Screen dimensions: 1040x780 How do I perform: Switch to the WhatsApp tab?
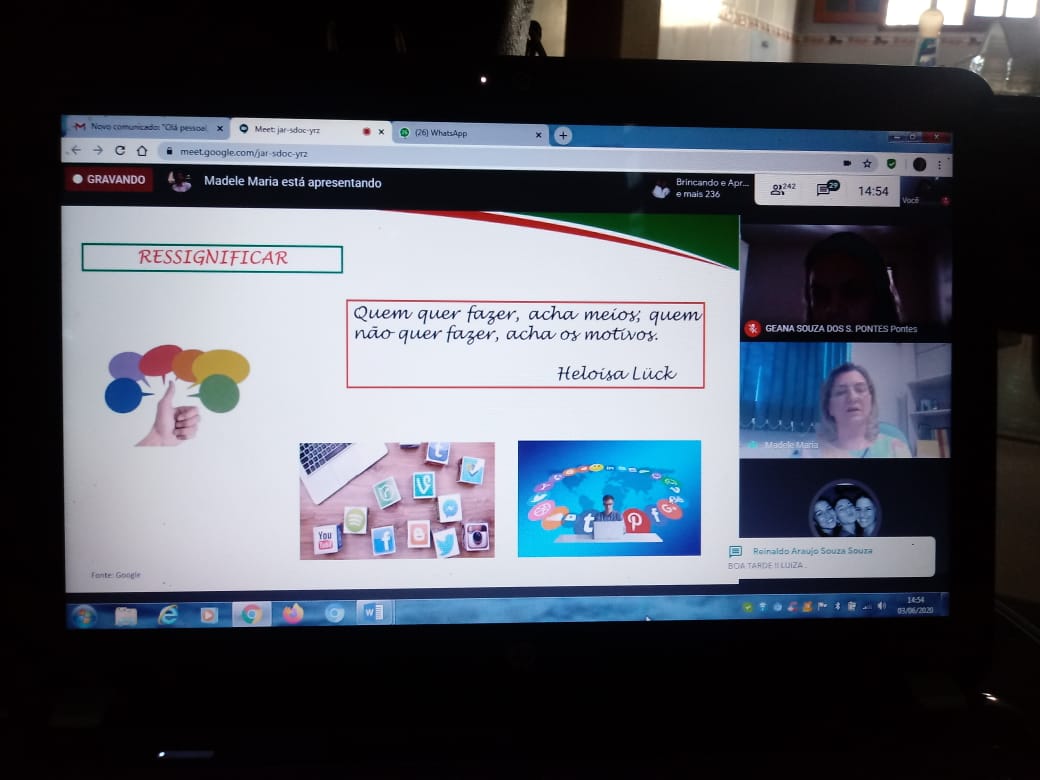coord(470,133)
